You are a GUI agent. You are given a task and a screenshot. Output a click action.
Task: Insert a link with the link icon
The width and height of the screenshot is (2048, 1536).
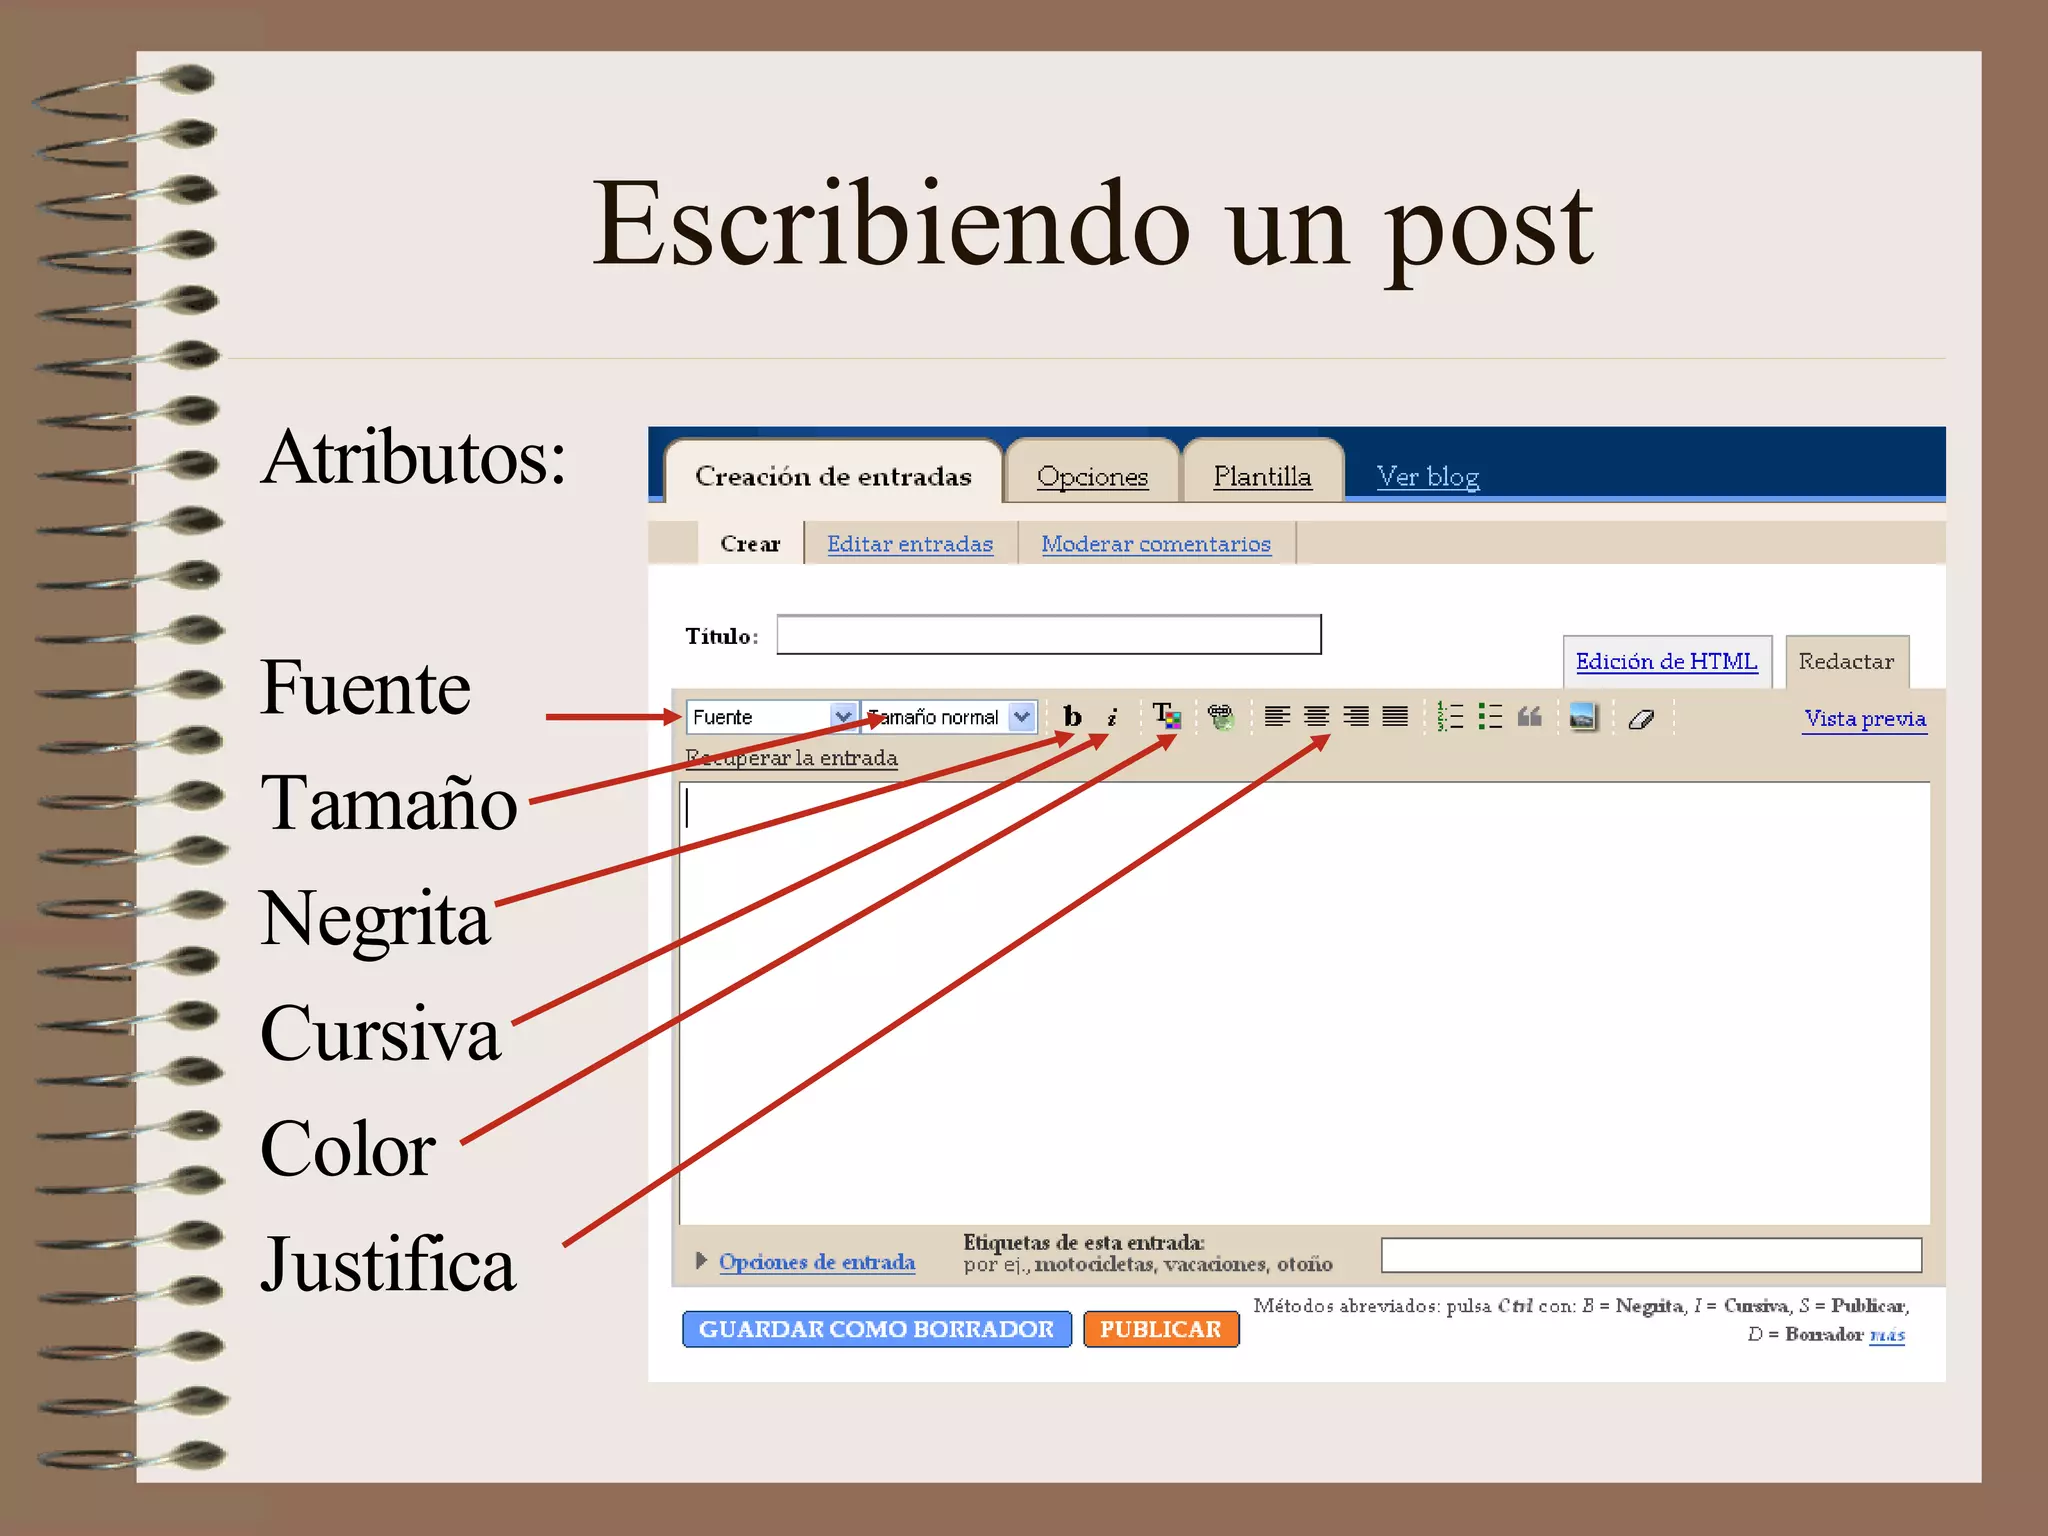tap(1220, 716)
